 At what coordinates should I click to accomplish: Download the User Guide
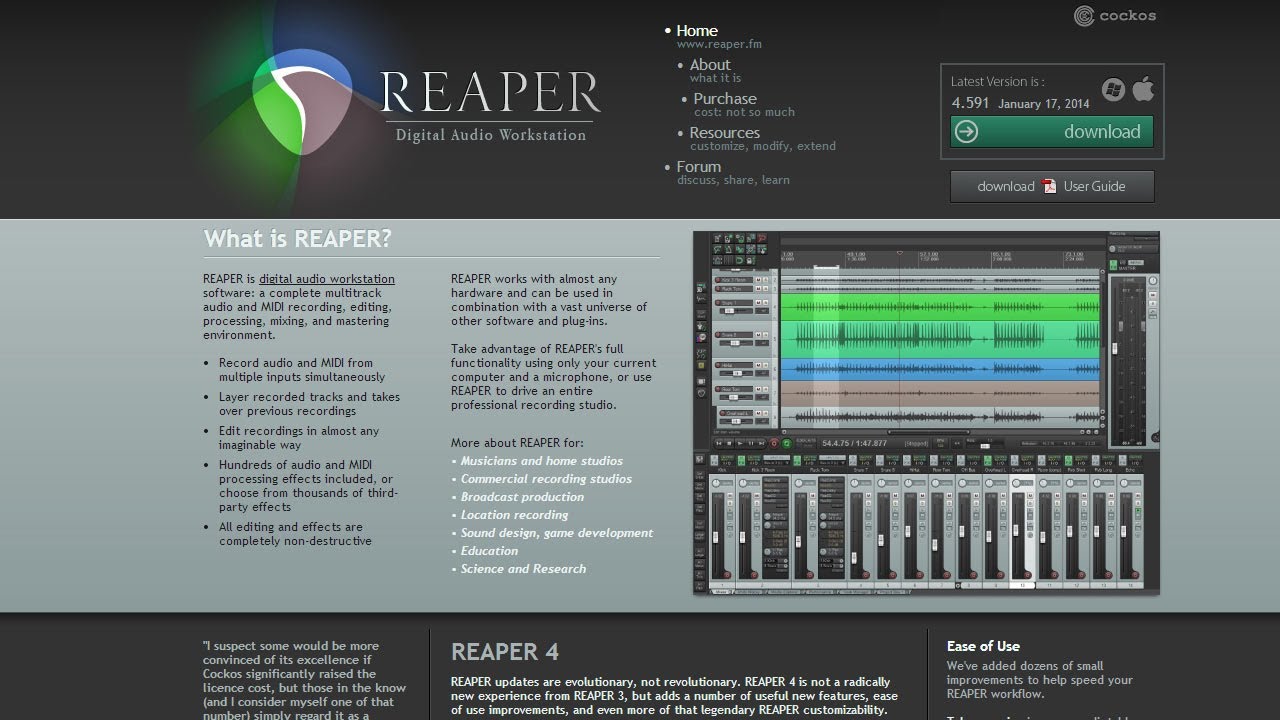(x=1052, y=186)
